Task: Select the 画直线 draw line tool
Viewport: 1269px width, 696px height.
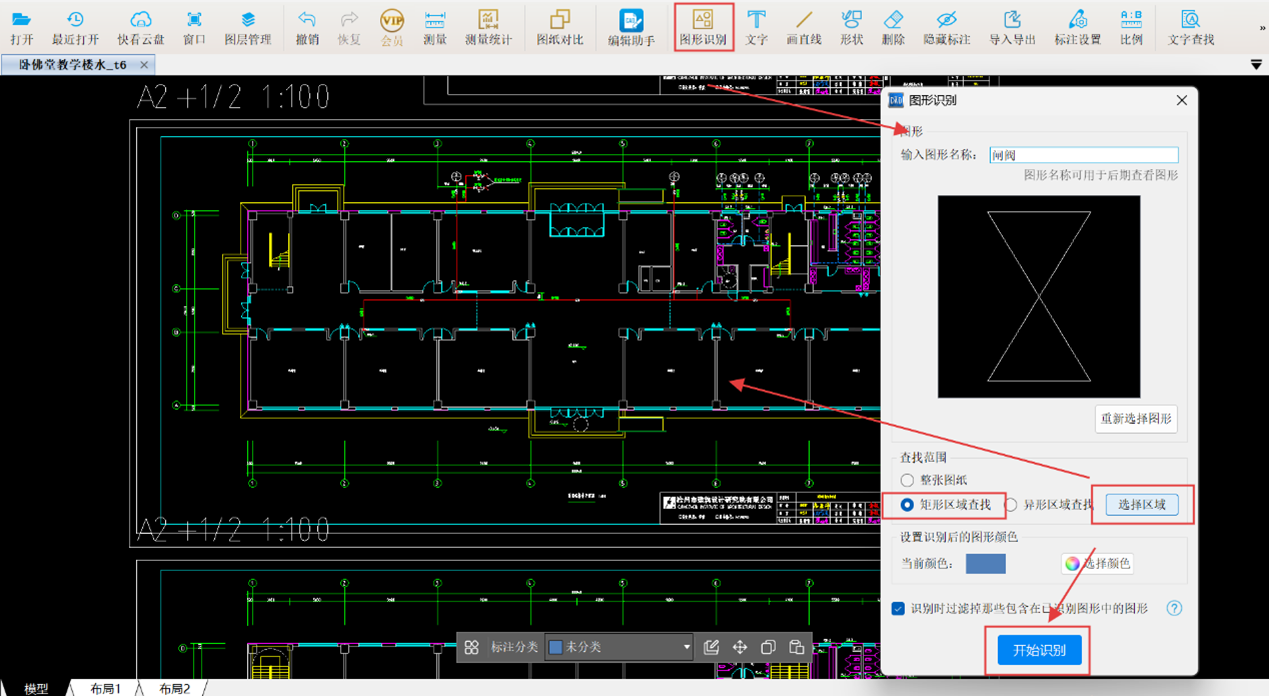Action: (804, 27)
